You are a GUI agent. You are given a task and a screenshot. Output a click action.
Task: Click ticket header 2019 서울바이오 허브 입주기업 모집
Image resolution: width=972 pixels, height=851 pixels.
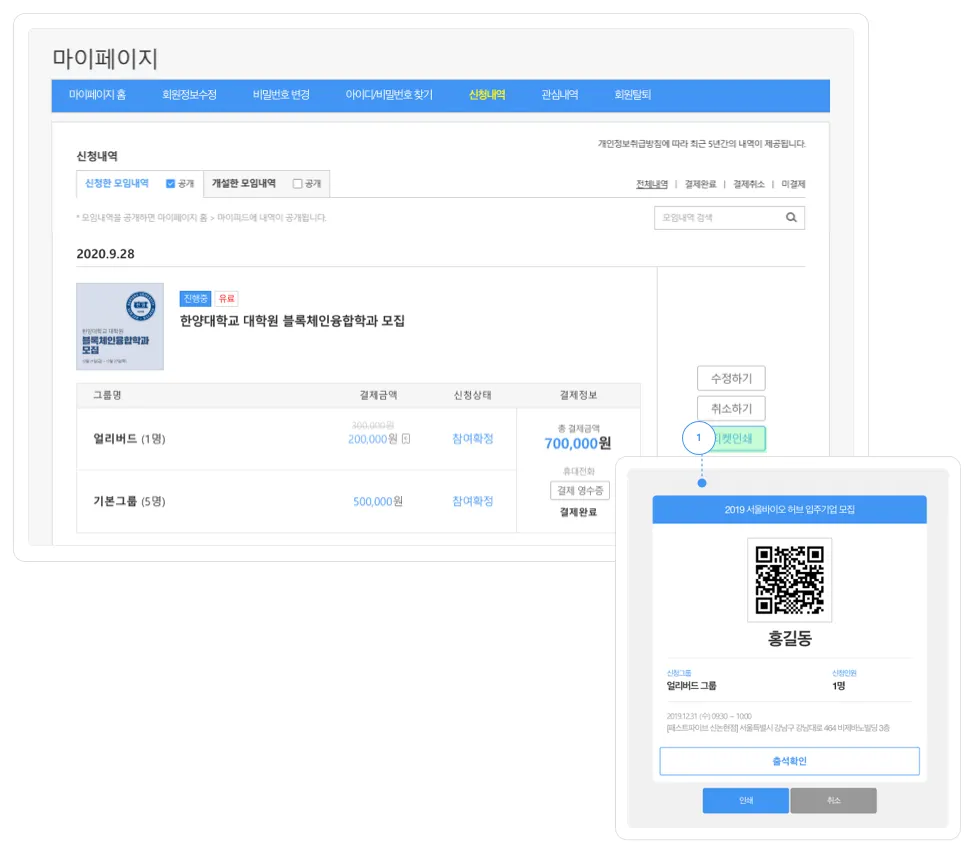789,509
